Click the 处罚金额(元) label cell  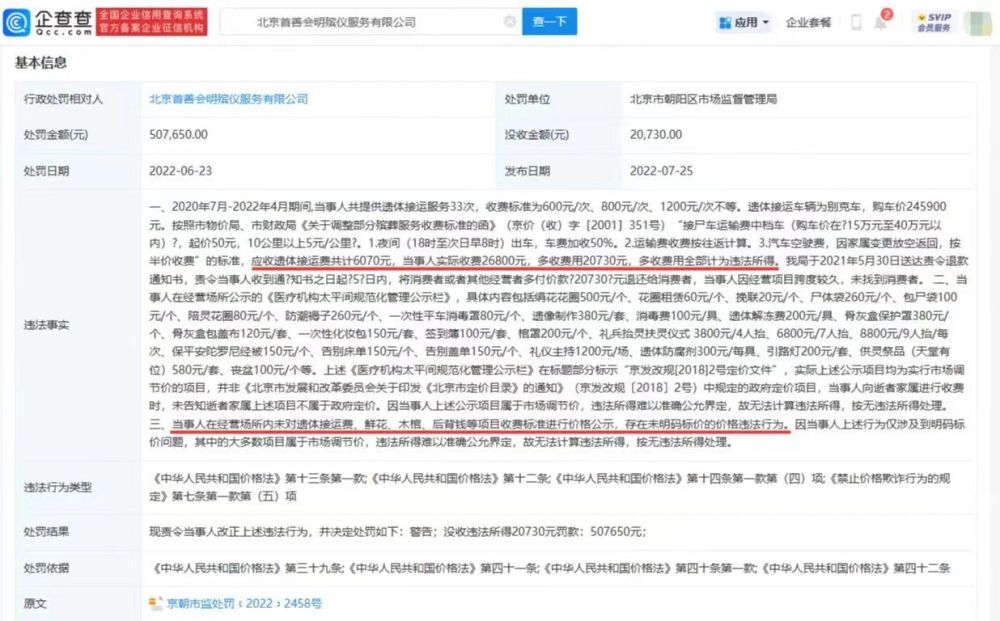point(78,135)
